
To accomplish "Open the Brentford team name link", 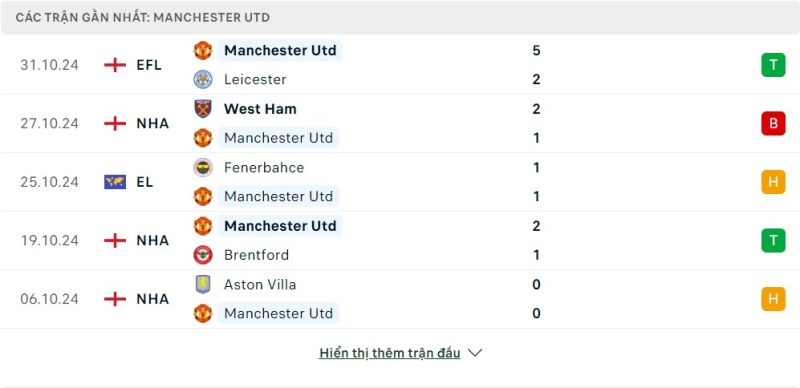I will [256, 255].
